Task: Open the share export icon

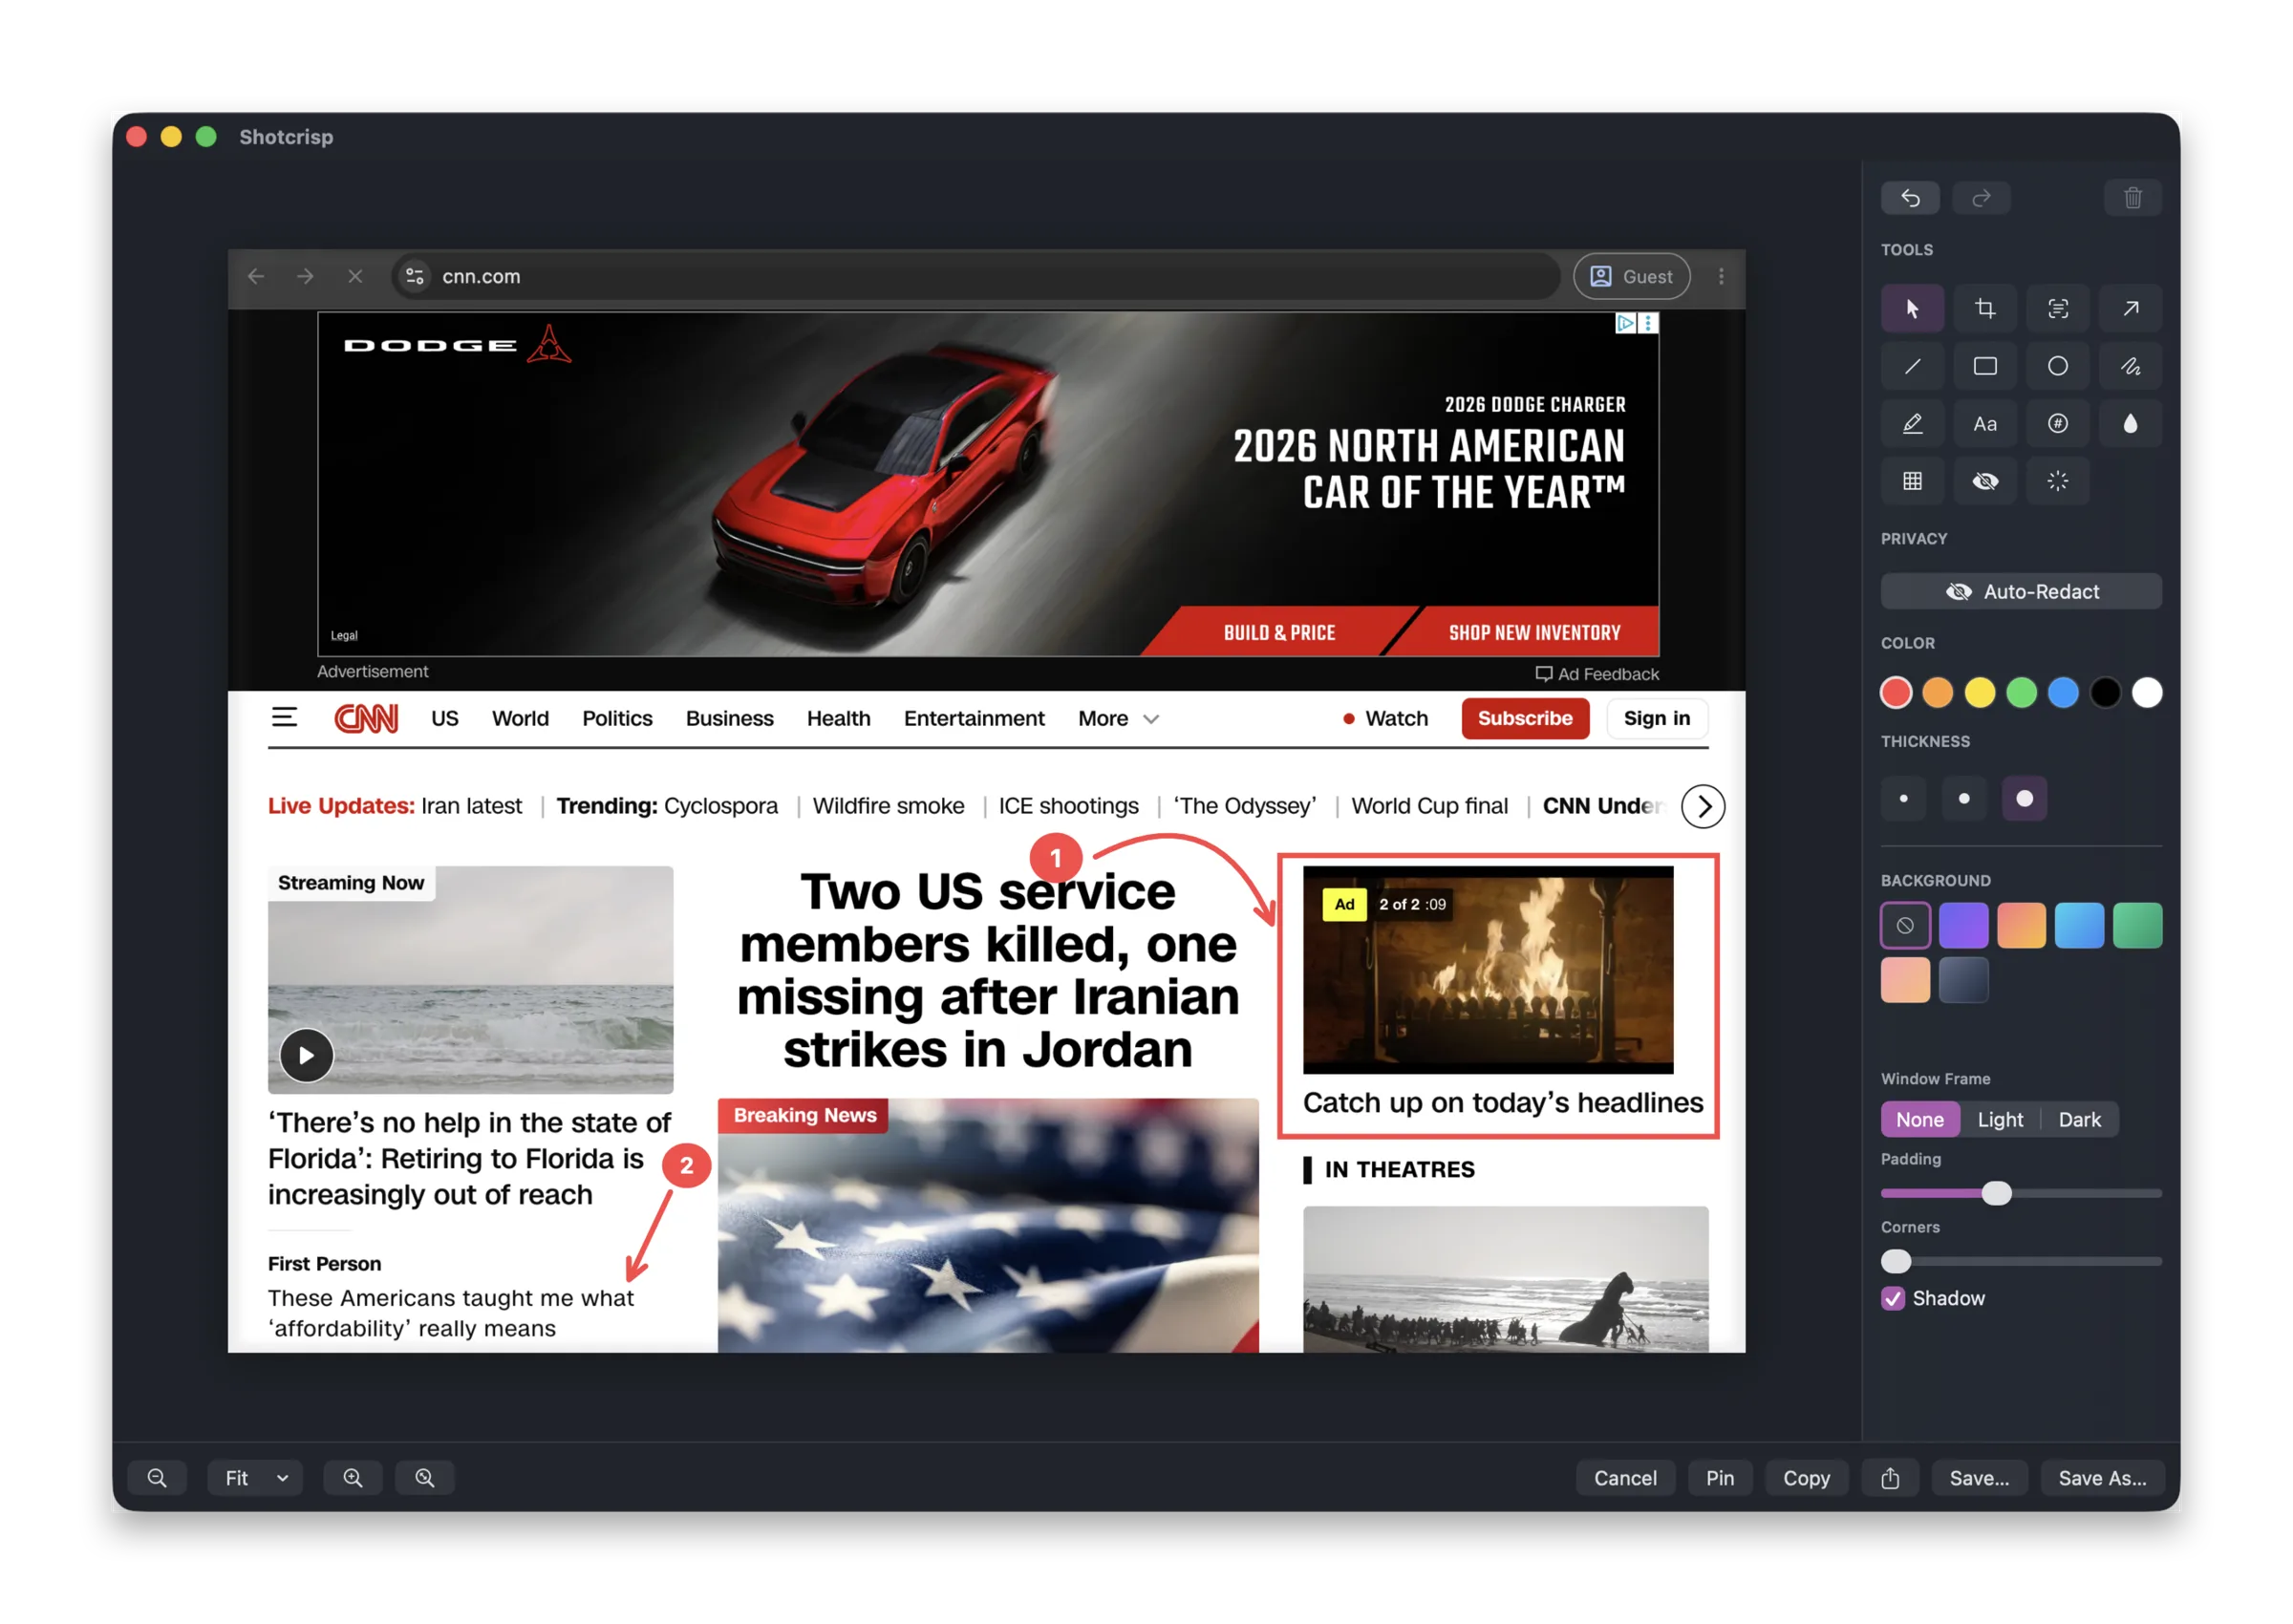Action: click(x=1889, y=1477)
